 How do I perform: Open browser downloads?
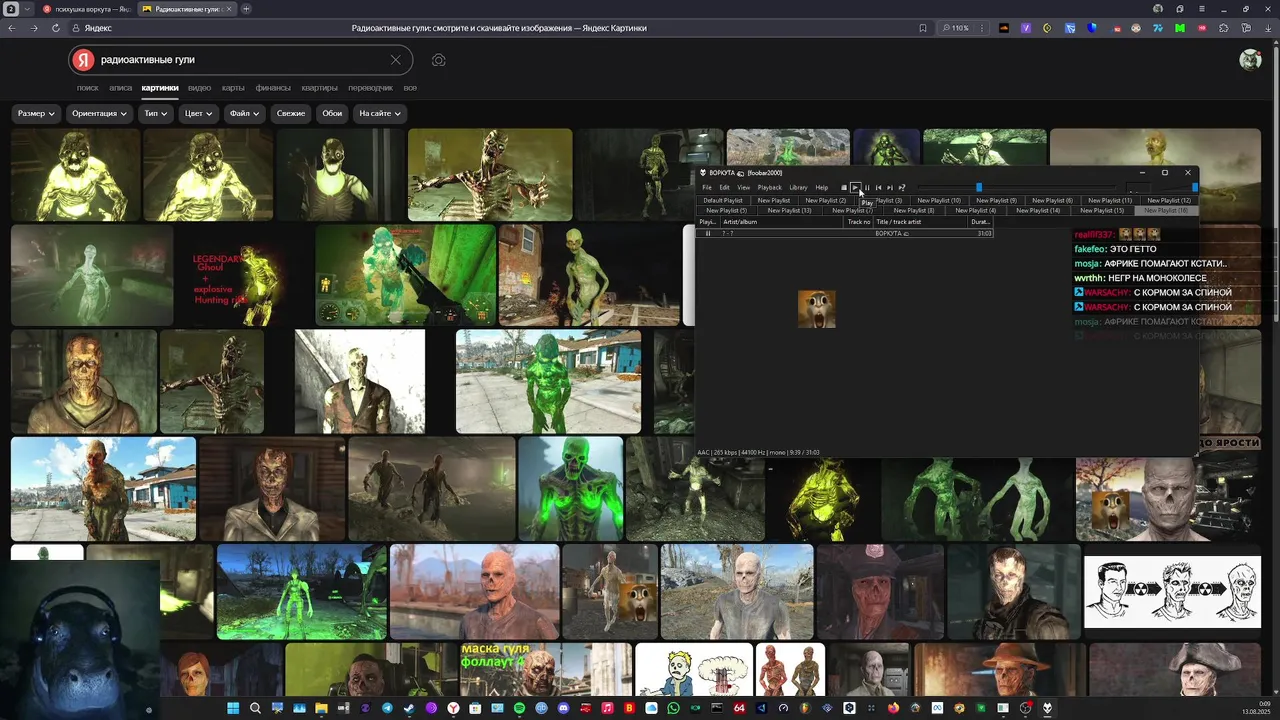tap(1268, 28)
